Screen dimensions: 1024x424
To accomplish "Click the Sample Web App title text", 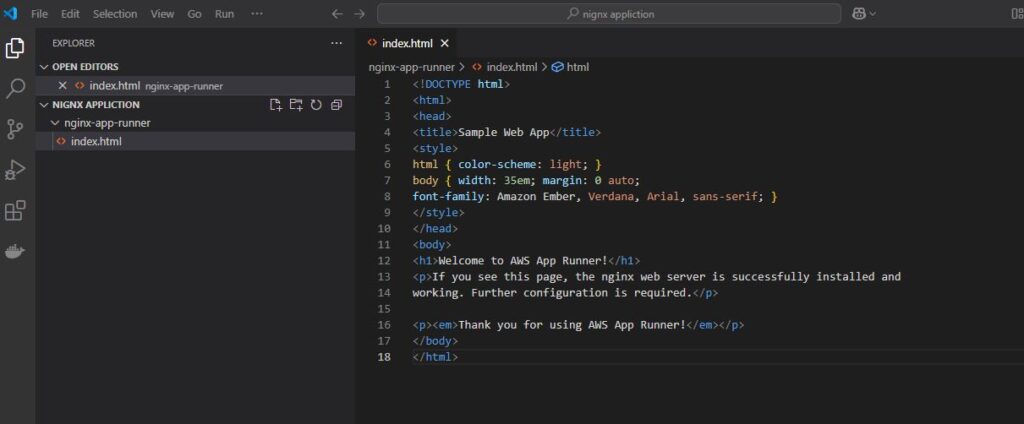I will click(x=504, y=132).
